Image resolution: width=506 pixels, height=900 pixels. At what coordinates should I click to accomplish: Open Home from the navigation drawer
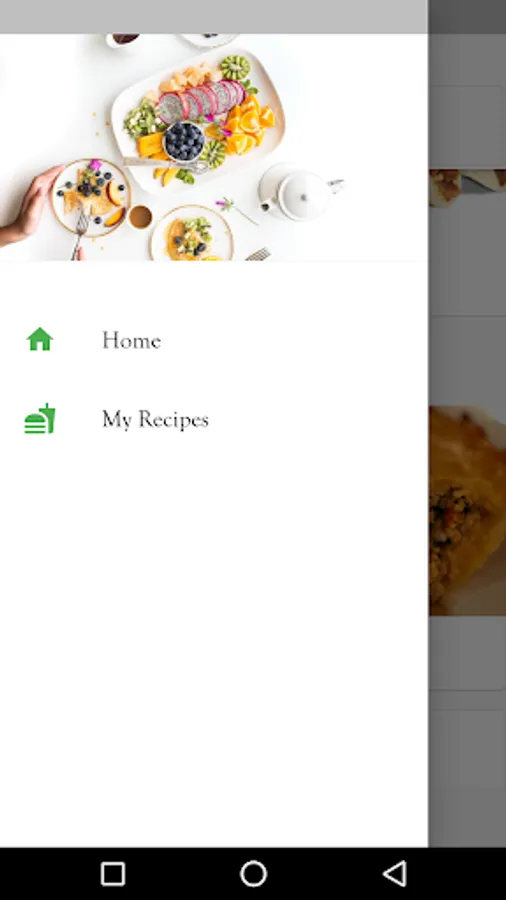214,340
